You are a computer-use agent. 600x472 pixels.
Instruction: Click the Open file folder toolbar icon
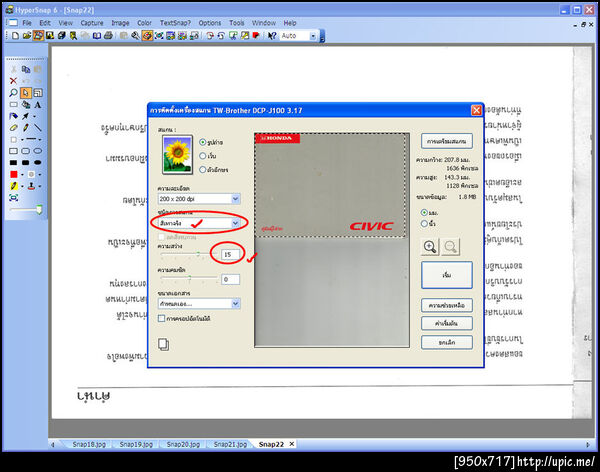[27, 36]
